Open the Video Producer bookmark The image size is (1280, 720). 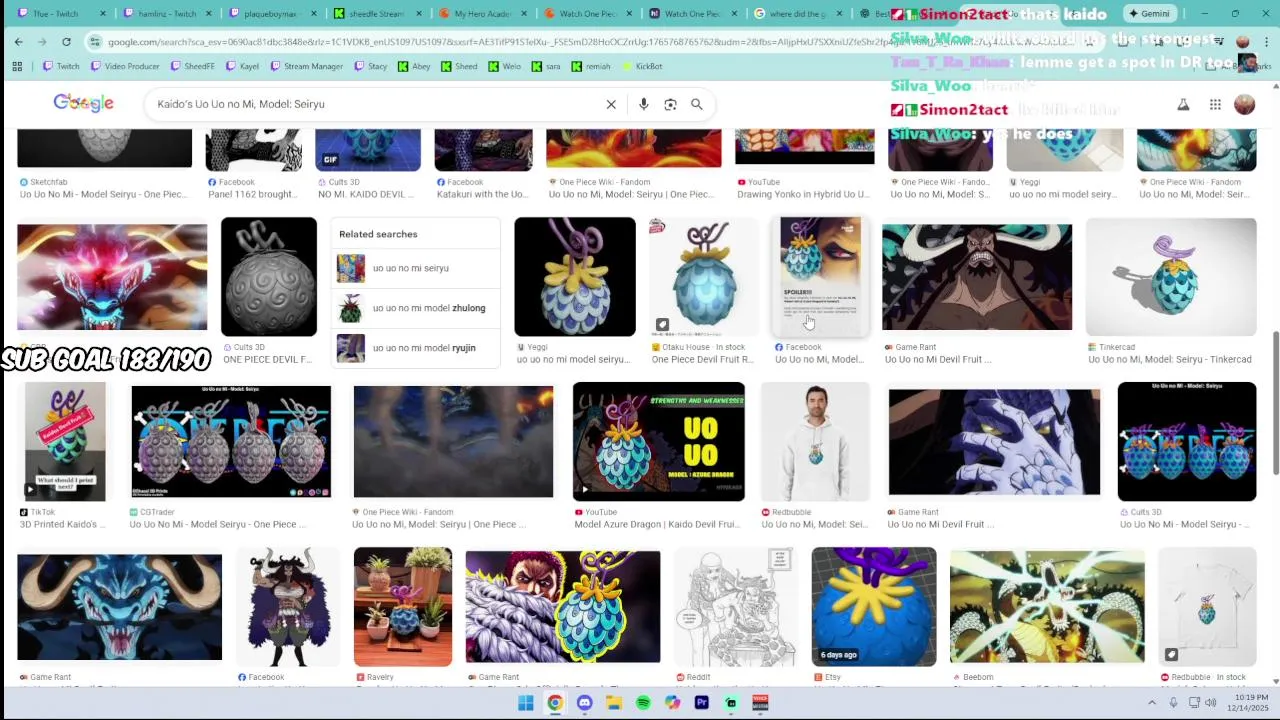[x=125, y=66]
